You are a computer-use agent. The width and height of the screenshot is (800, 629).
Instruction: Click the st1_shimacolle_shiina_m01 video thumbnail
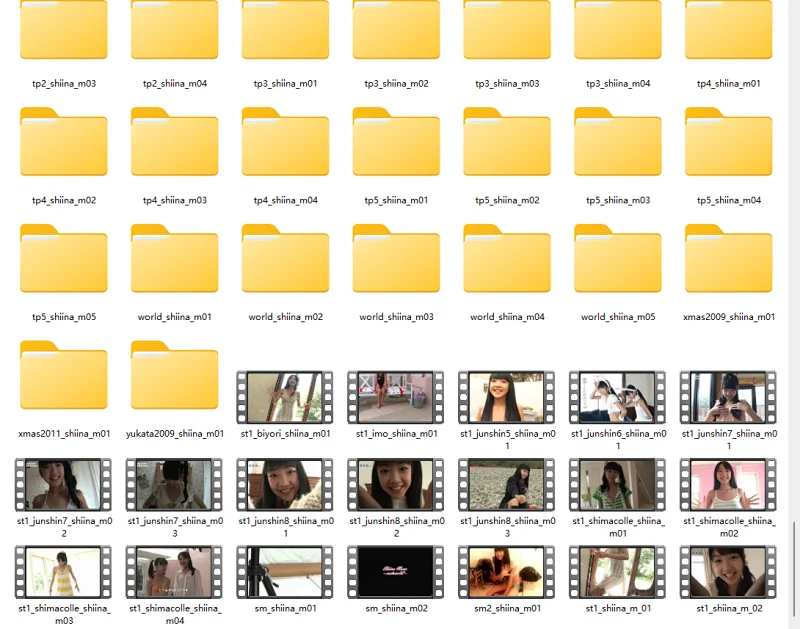(617, 485)
